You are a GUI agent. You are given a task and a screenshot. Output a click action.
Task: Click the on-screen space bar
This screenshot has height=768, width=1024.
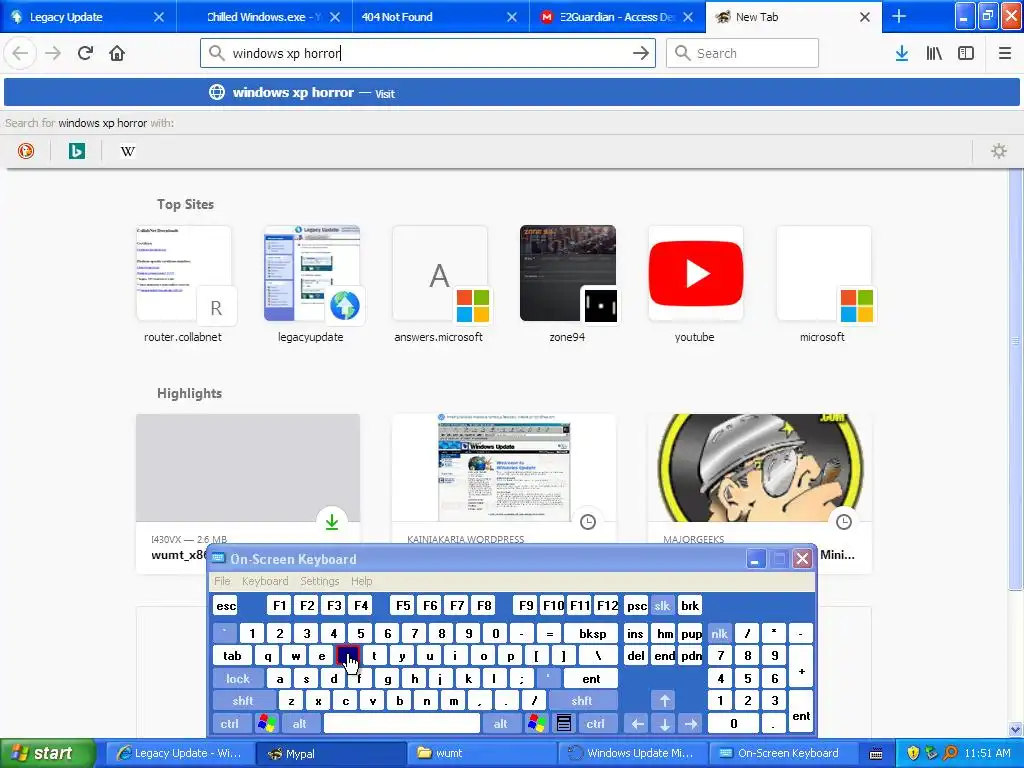pos(402,724)
